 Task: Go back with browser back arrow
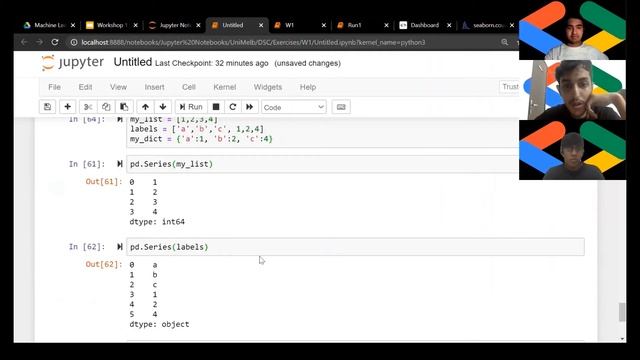(24, 42)
